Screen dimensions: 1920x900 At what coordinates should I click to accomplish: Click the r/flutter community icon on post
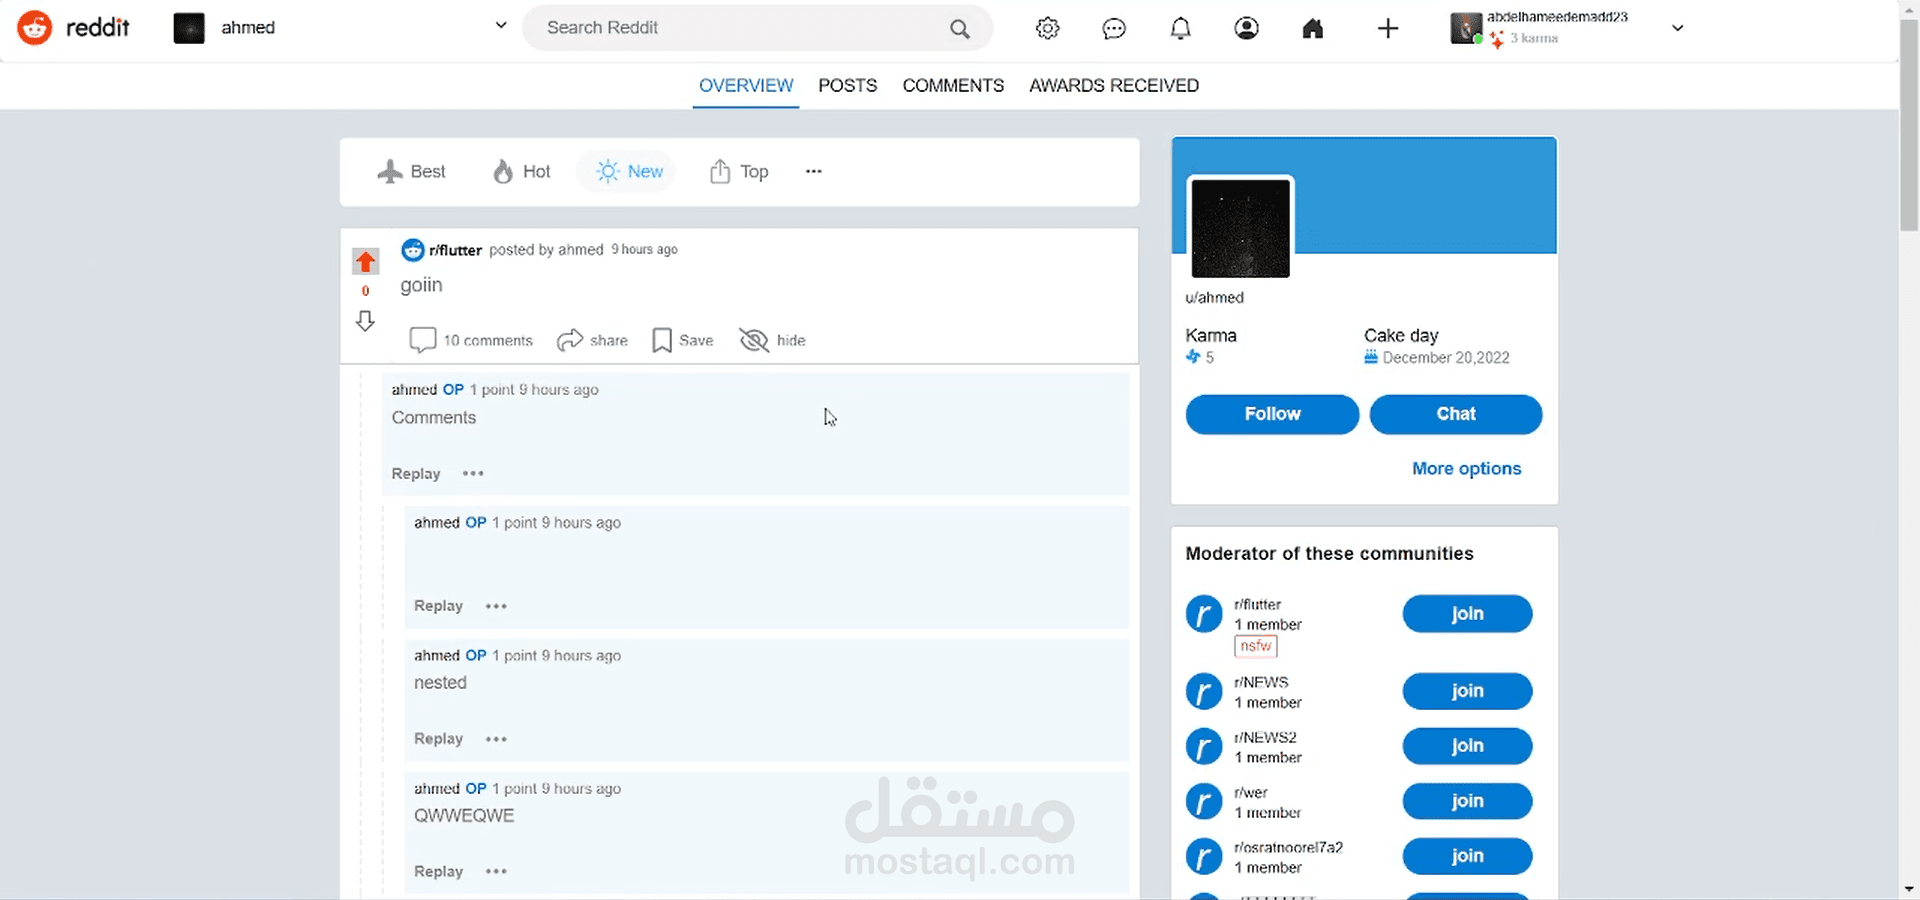412,250
